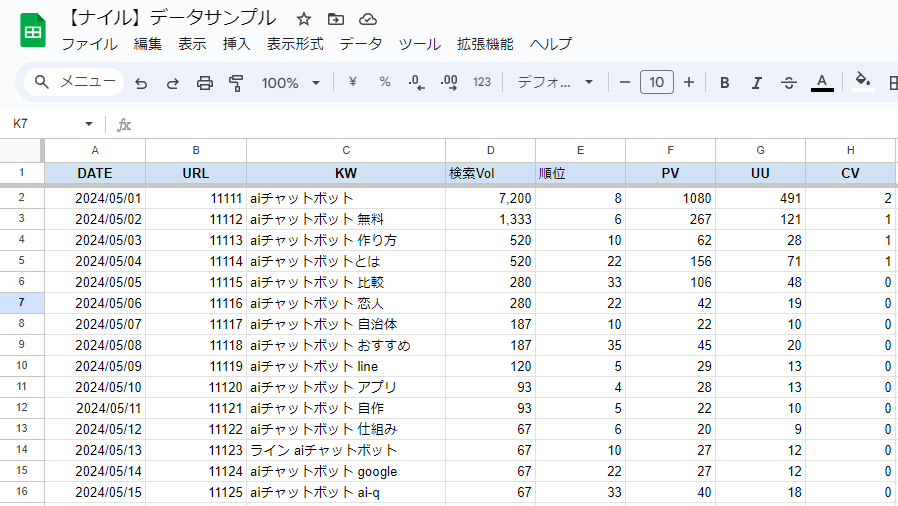Open the 編集 menu
The width and height of the screenshot is (898, 506).
[148, 44]
